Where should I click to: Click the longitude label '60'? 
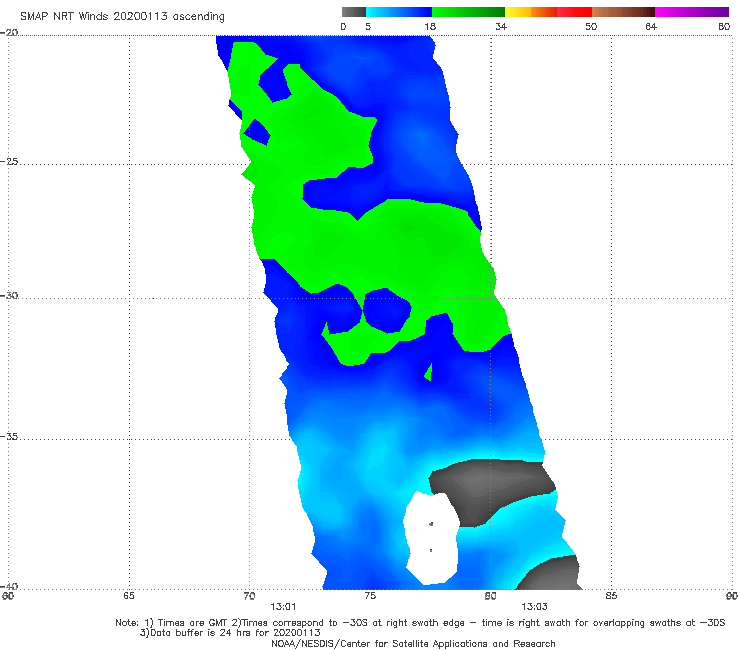(x=8, y=596)
